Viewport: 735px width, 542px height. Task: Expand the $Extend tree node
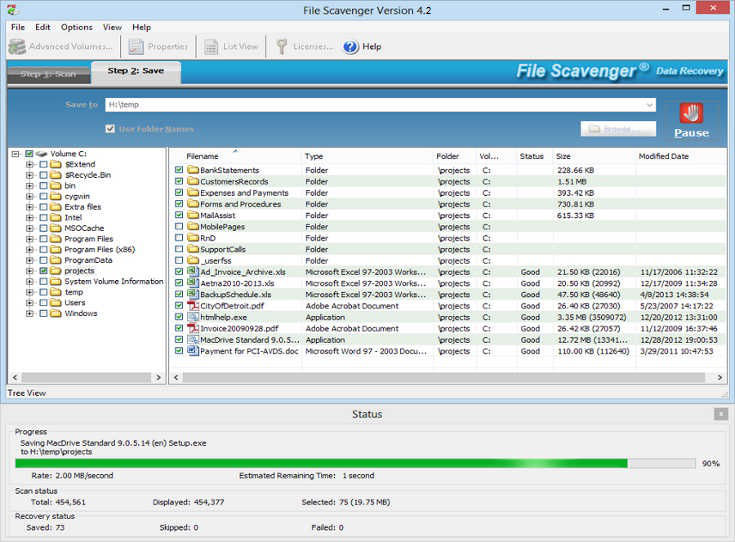[x=30, y=165]
